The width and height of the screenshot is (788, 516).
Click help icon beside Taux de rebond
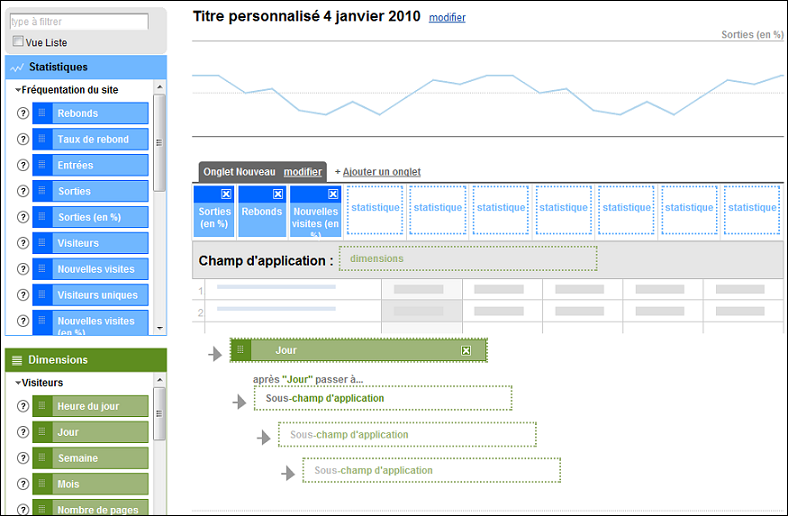pyautogui.click(x=23, y=139)
